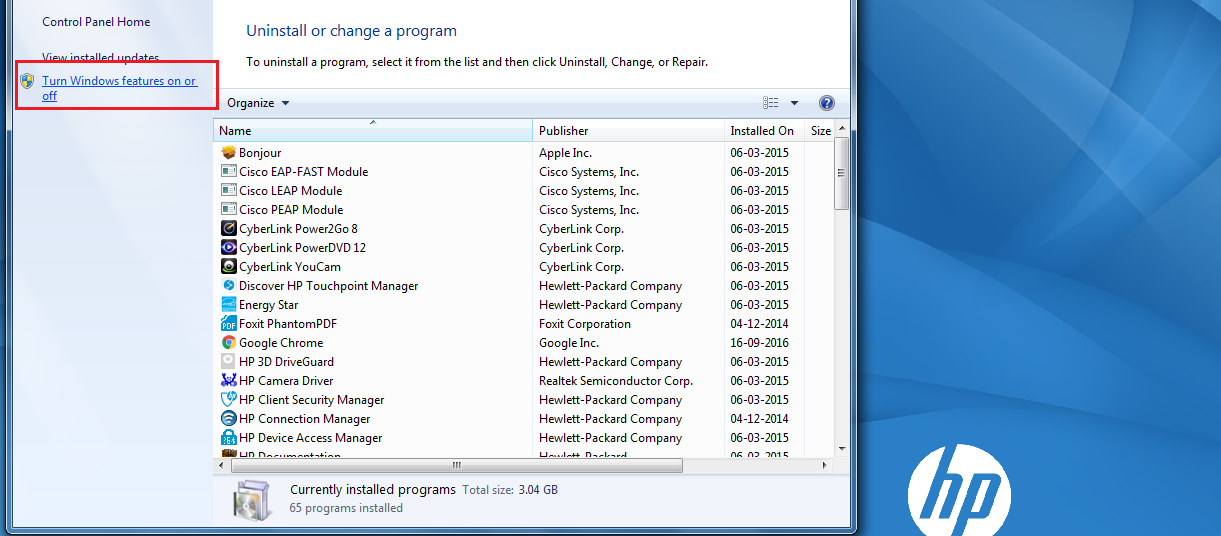Click the CyberLink YouCam icon

coord(229,267)
